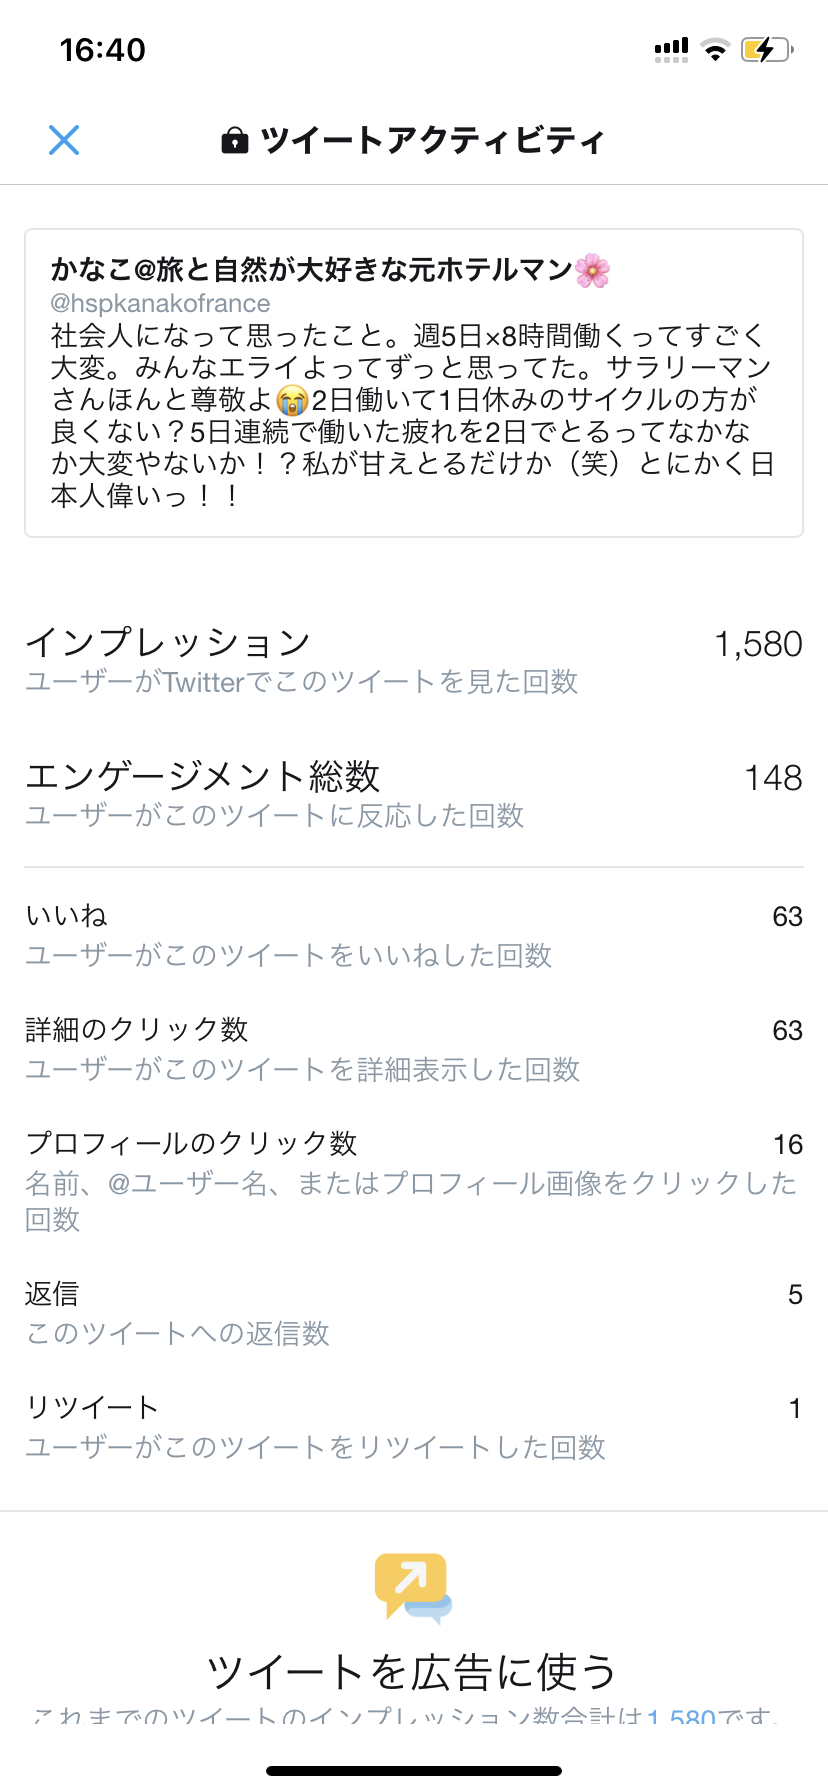Image resolution: width=828 pixels, height=1792 pixels.
Task: Tap the battery charging status icon
Action: (766, 49)
